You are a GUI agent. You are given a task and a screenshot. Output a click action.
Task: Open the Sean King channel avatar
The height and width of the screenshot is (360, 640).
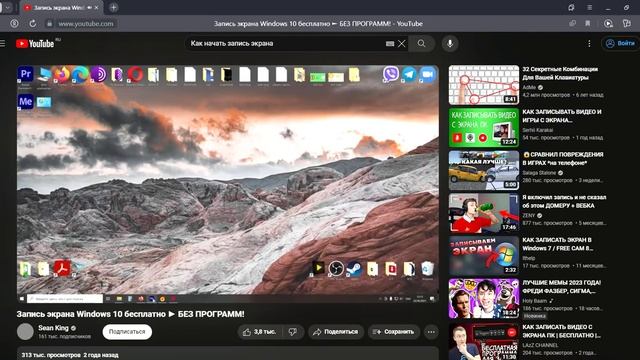click(x=25, y=331)
